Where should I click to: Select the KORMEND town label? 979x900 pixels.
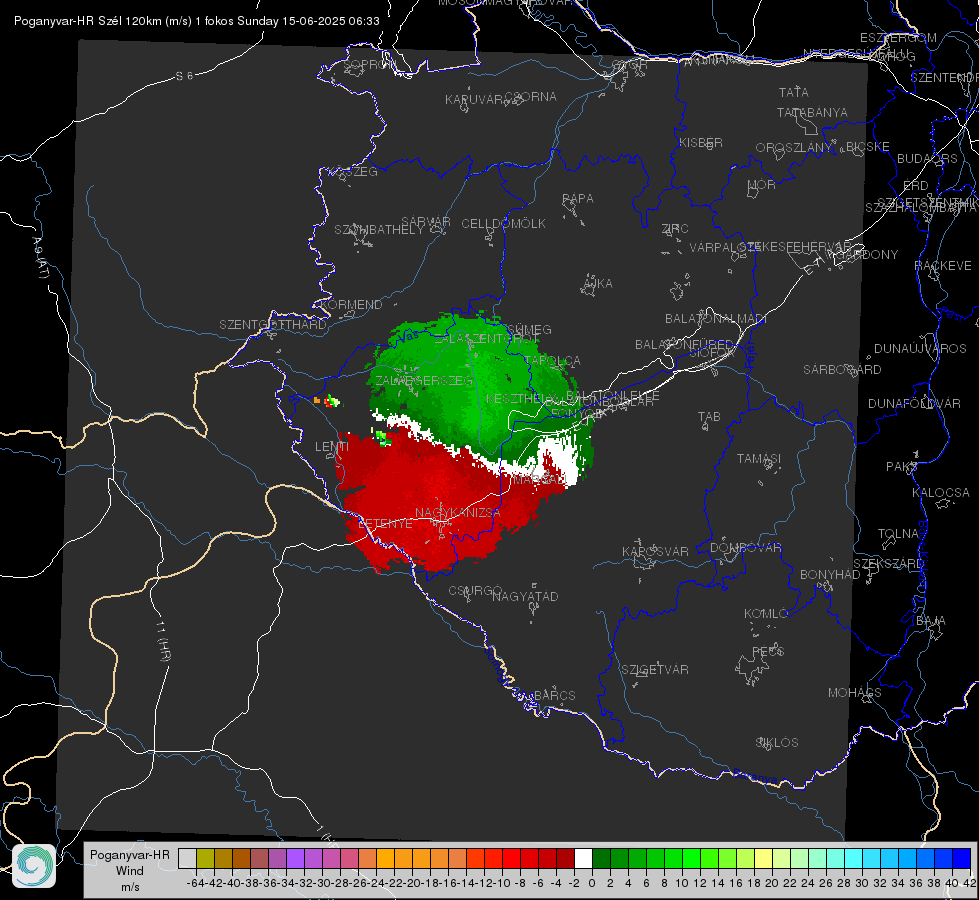(x=350, y=305)
